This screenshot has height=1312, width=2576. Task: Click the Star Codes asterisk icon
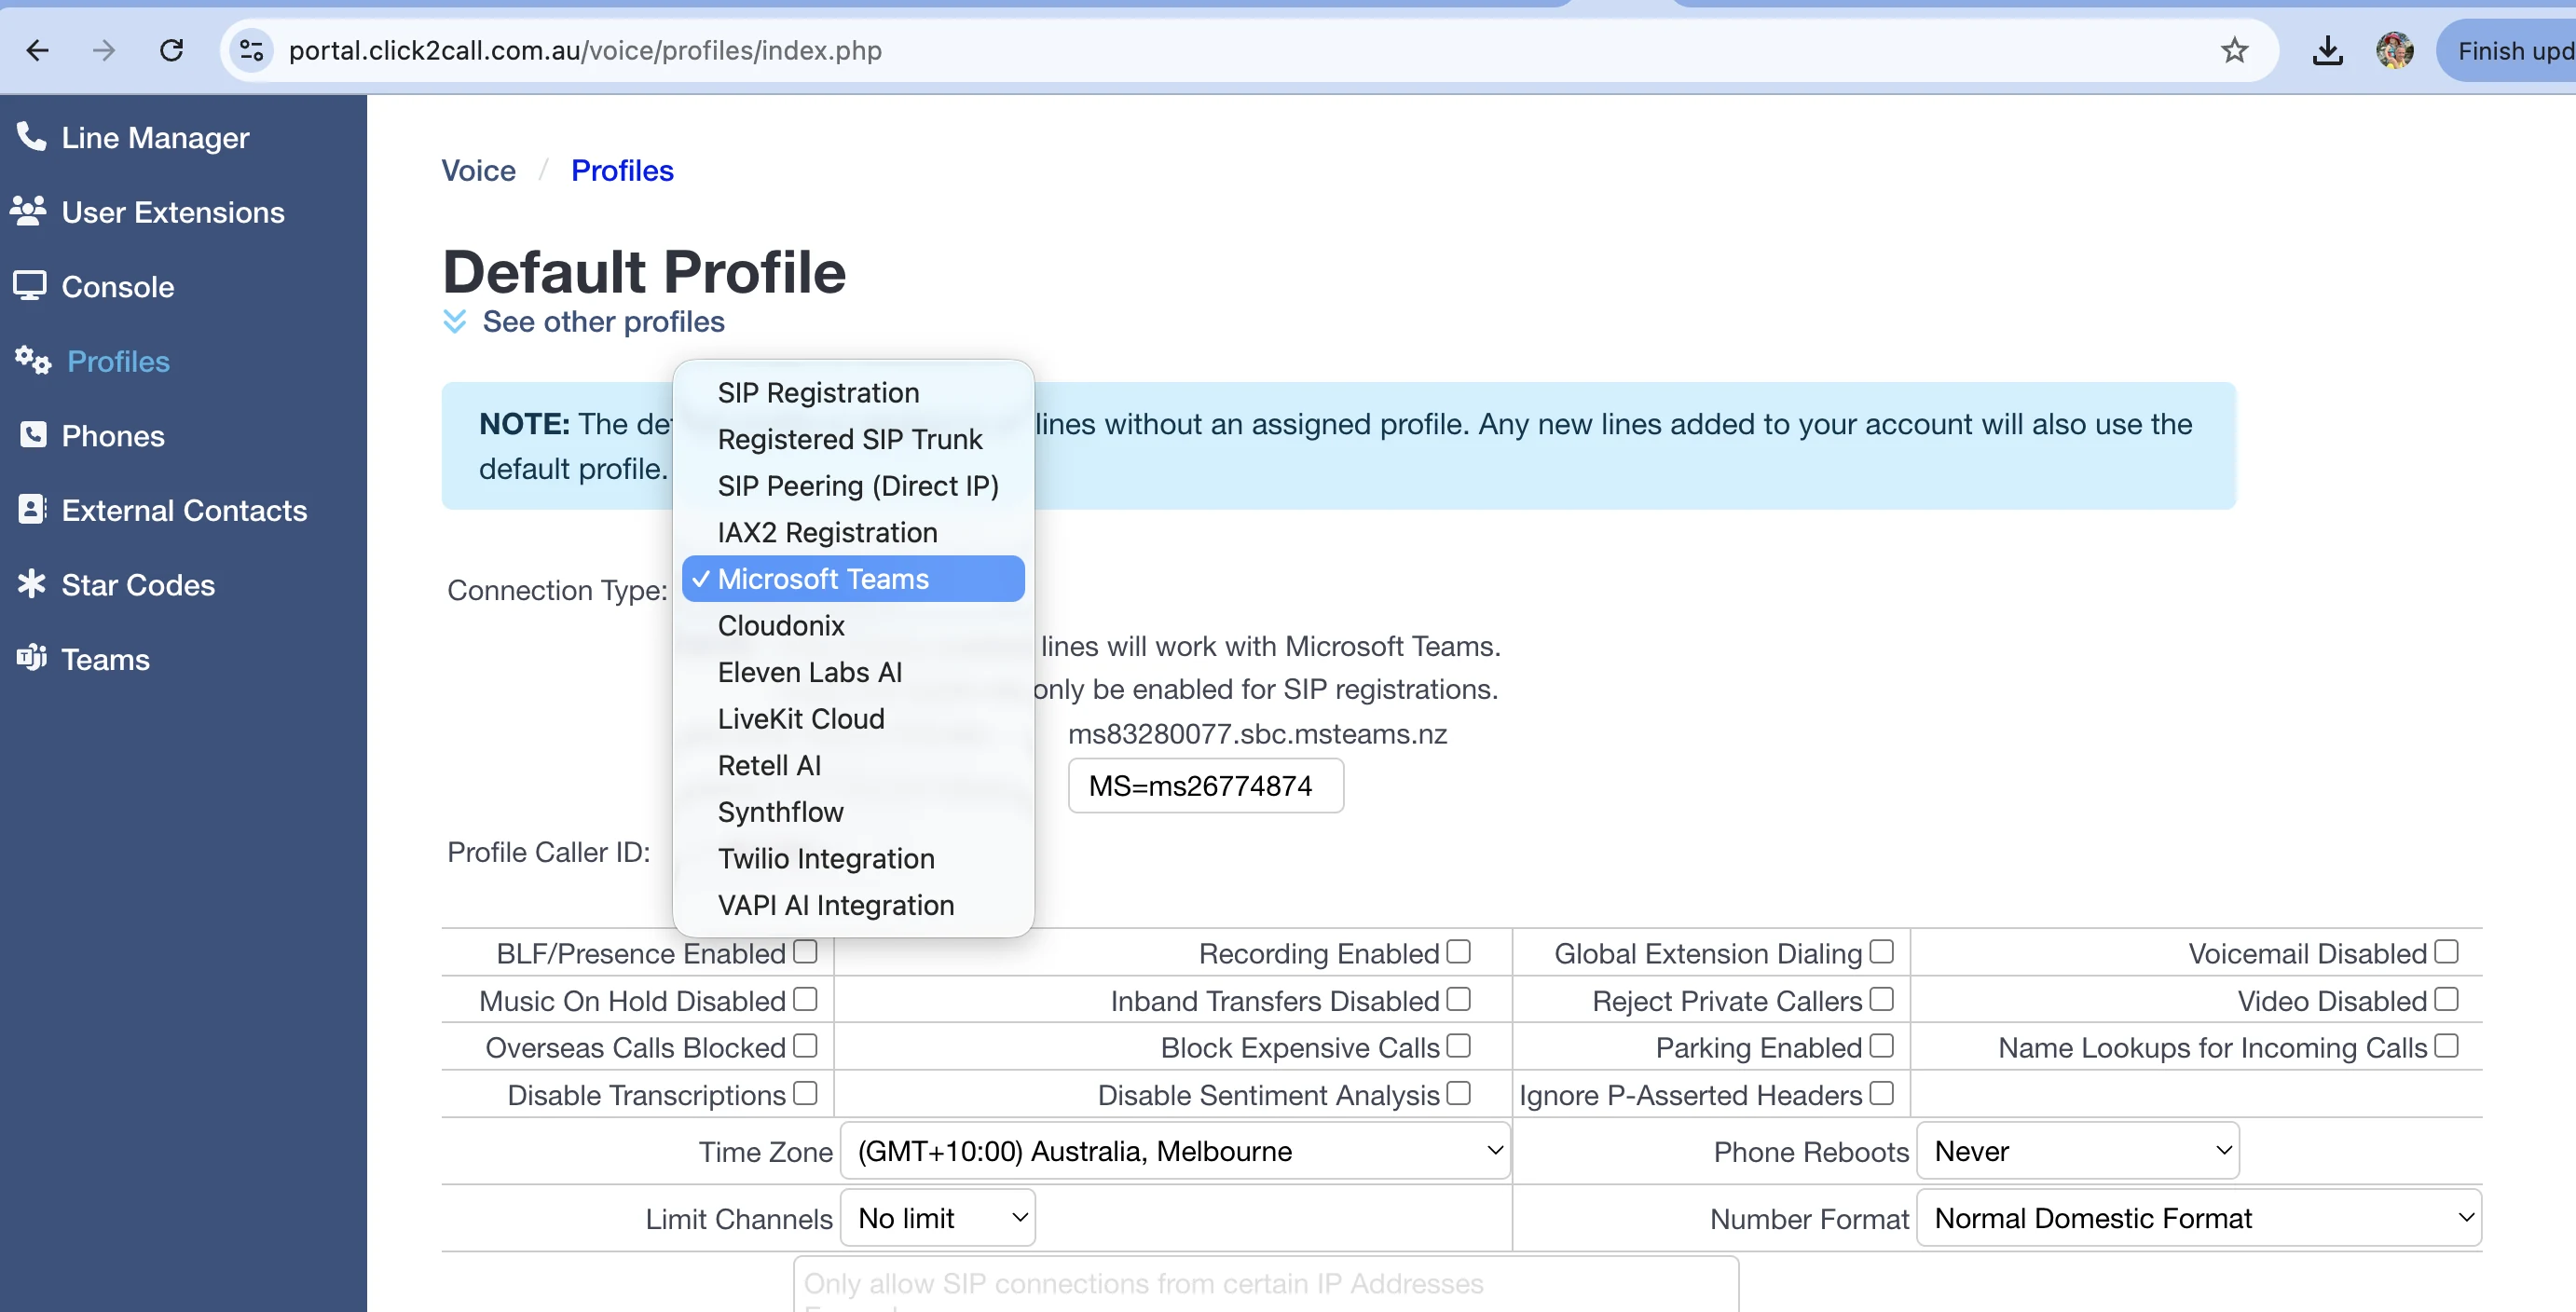(x=31, y=584)
